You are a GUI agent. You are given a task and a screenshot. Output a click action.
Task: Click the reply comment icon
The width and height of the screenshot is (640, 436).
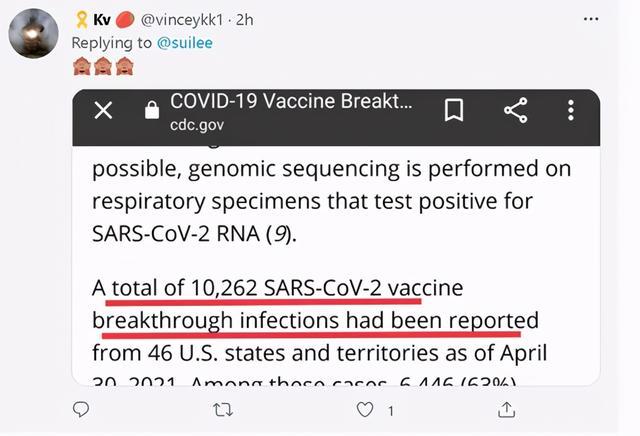pyautogui.click(x=83, y=409)
